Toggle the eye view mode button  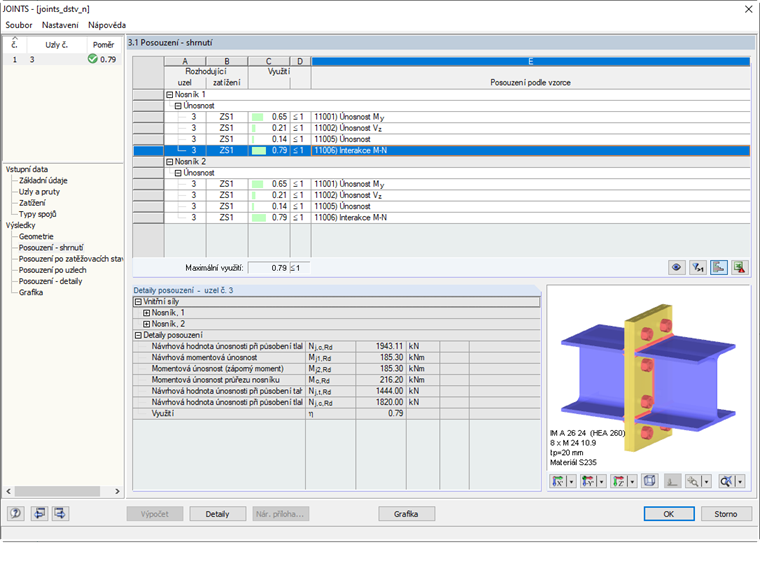[676, 267]
